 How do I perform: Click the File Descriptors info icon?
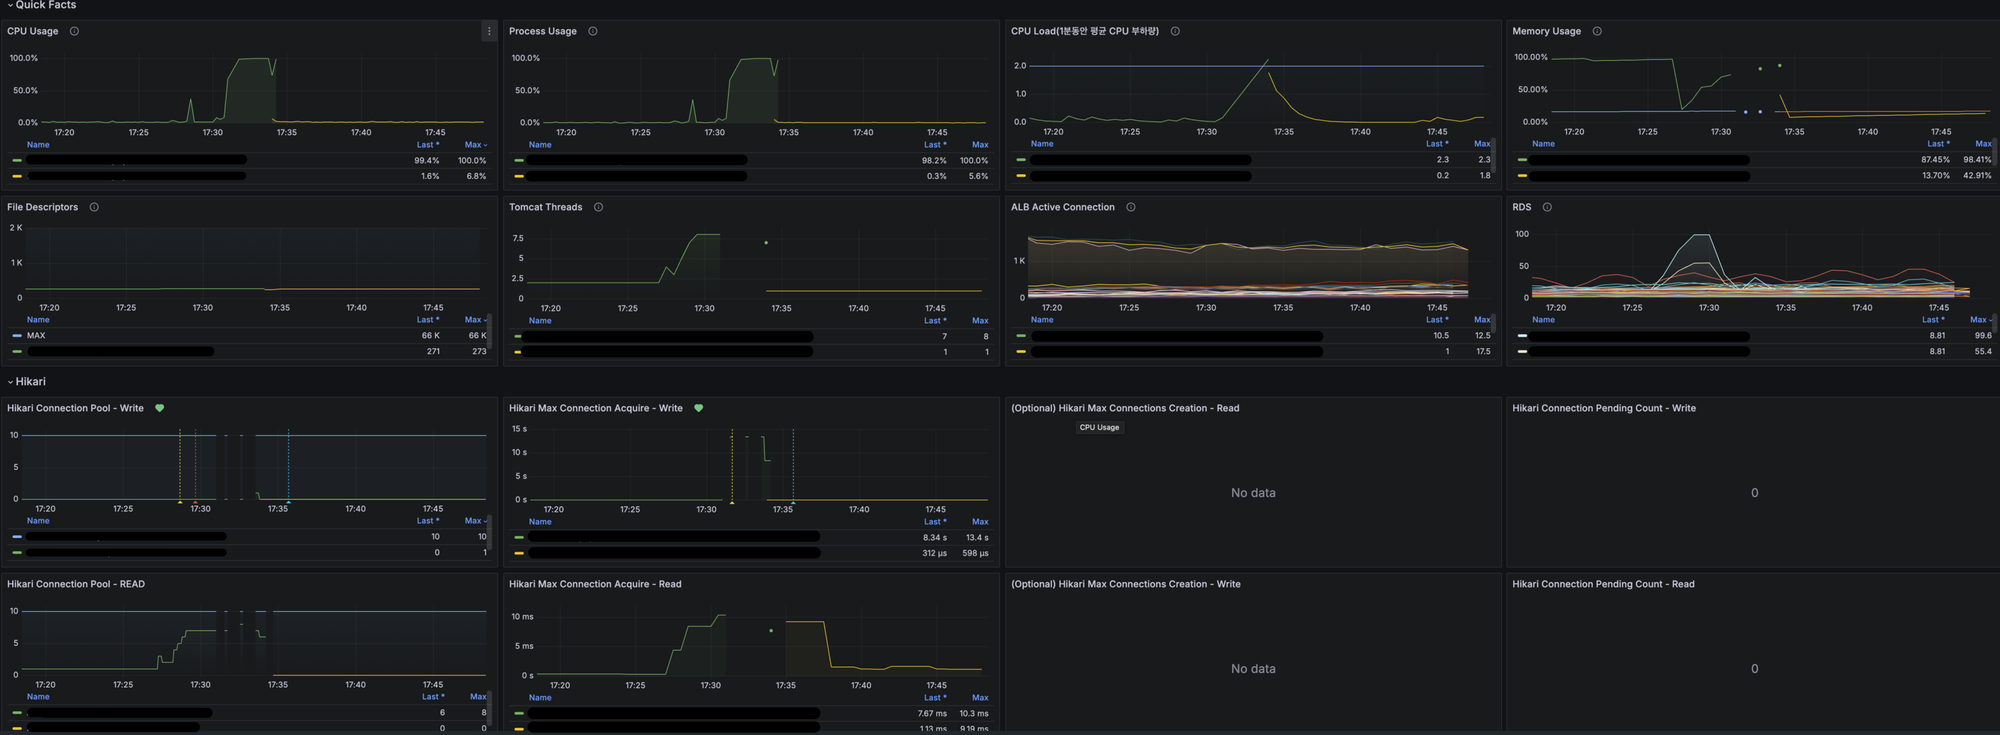click(x=94, y=207)
